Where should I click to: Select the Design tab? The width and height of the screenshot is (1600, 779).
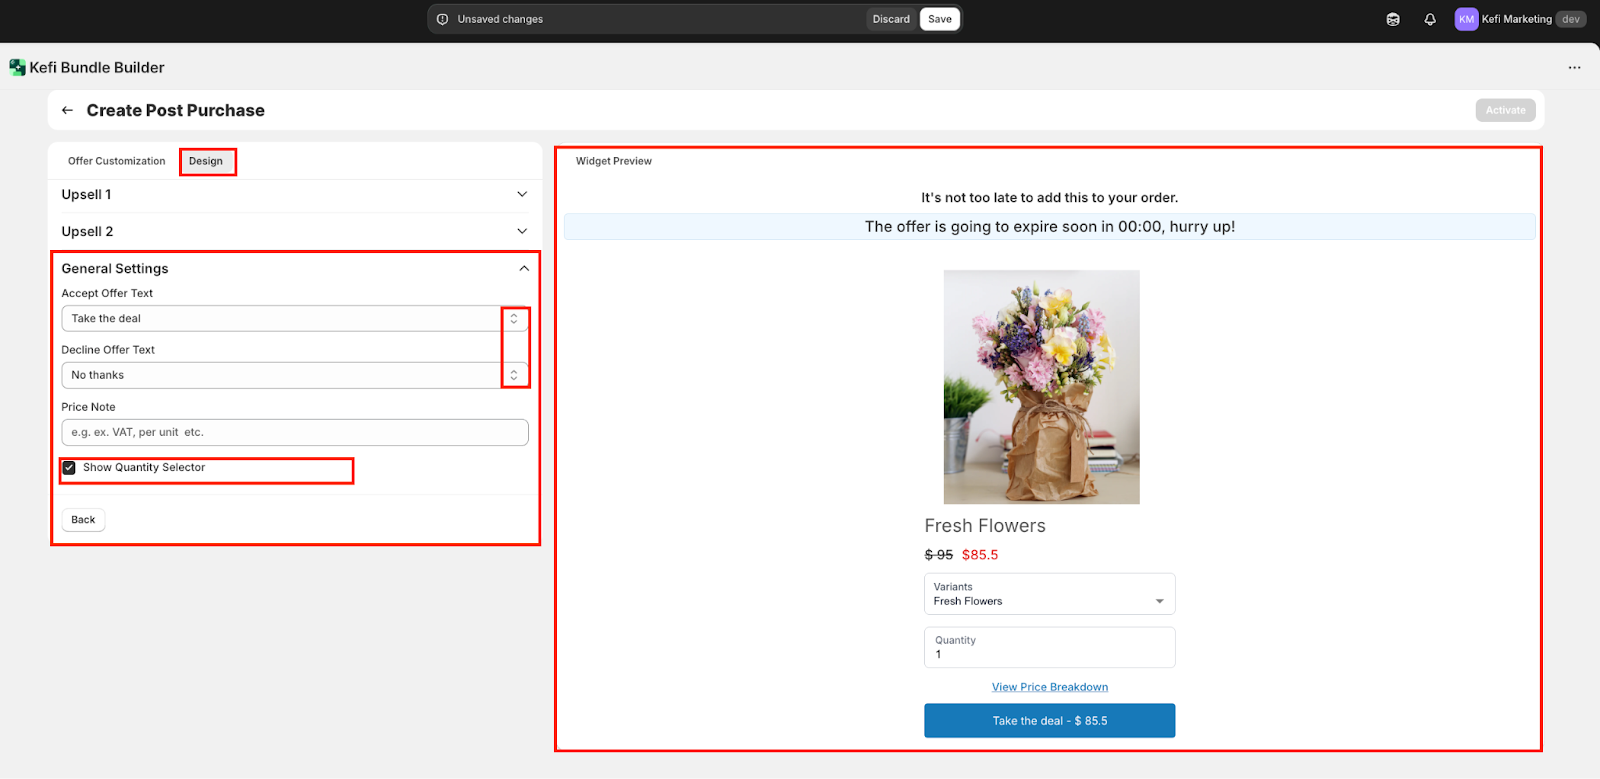coord(206,161)
